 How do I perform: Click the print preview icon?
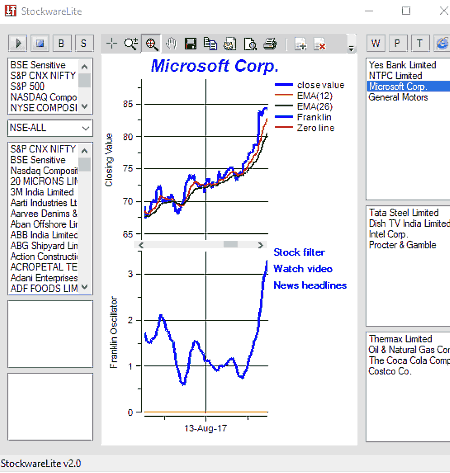[x=250, y=44]
